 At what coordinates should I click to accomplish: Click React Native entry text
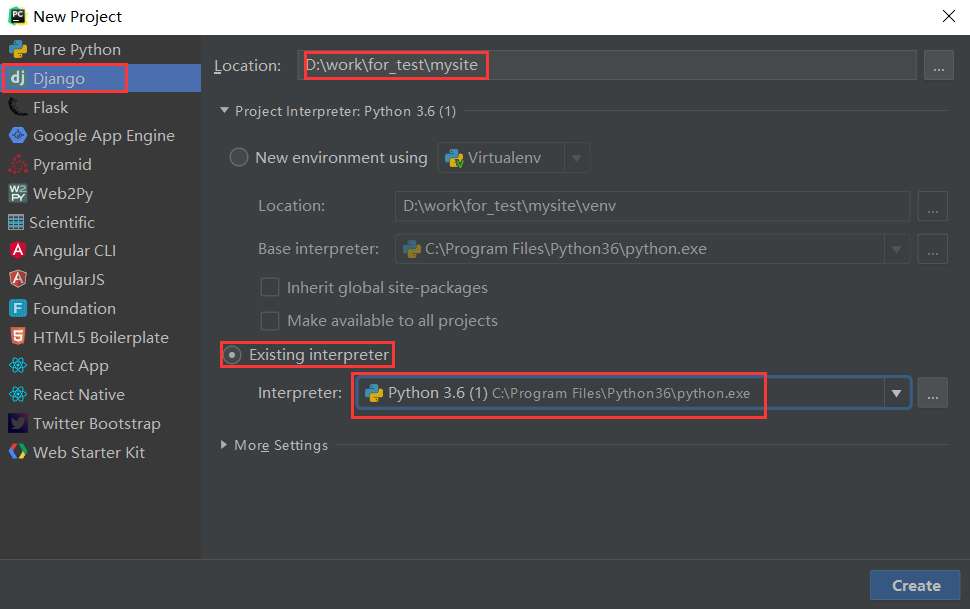[x=79, y=394]
